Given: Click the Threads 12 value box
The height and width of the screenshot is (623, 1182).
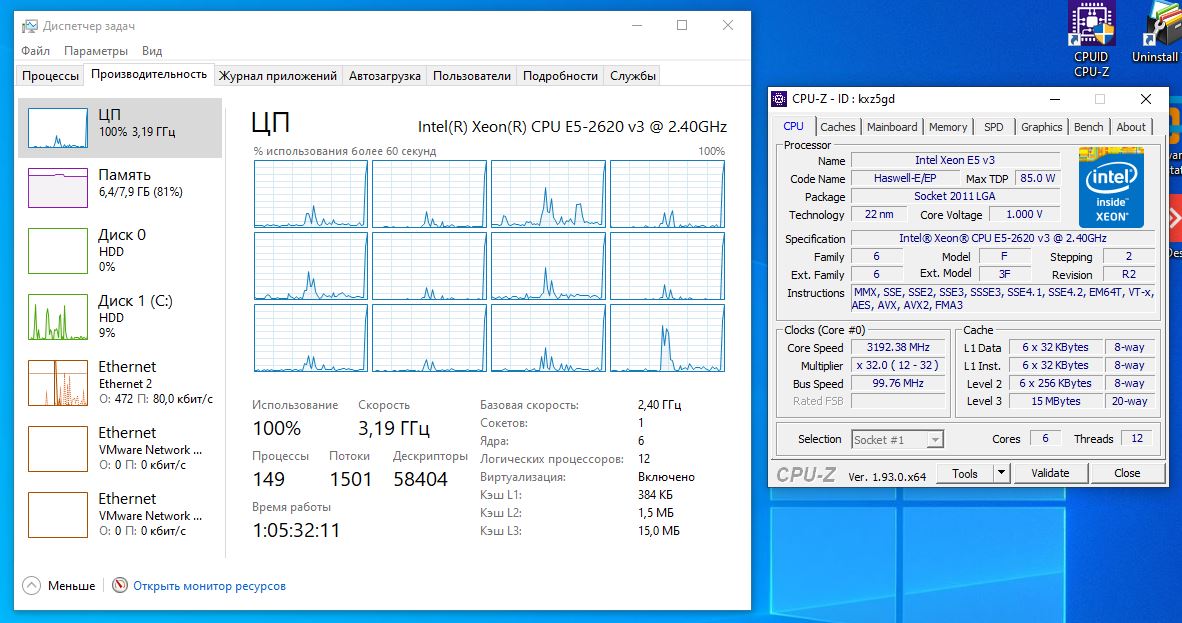Looking at the screenshot, I should [x=1137, y=438].
